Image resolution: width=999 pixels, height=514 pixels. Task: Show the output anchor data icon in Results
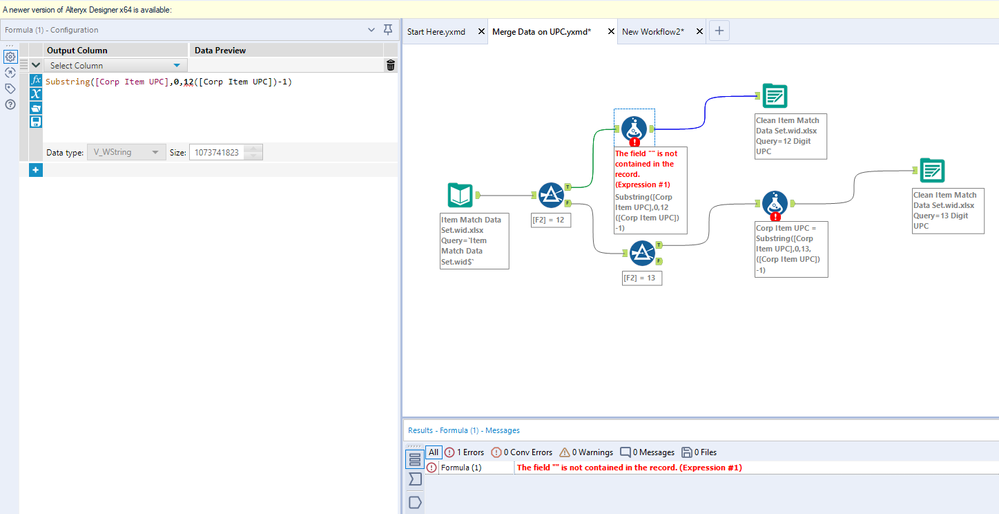(415, 502)
